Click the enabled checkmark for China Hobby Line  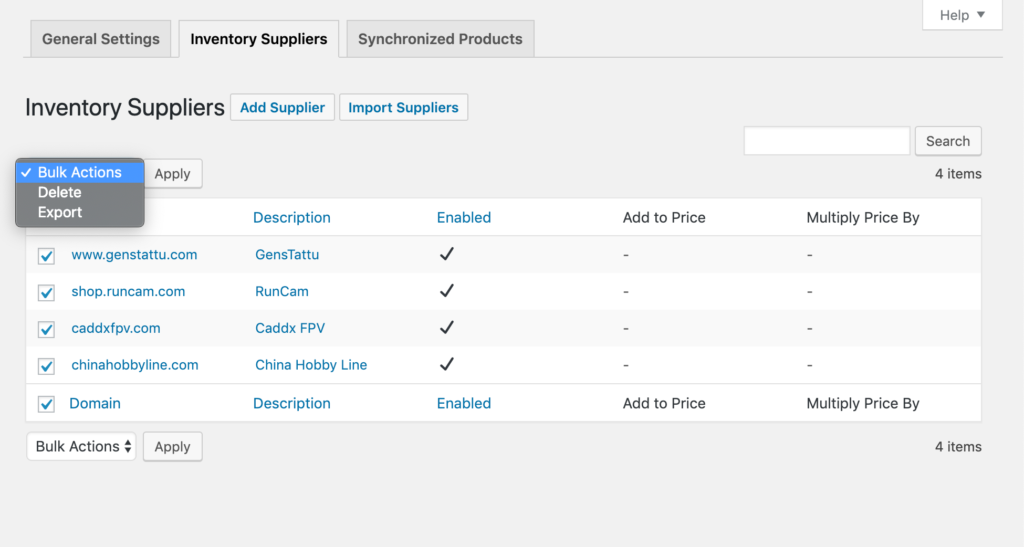click(447, 365)
